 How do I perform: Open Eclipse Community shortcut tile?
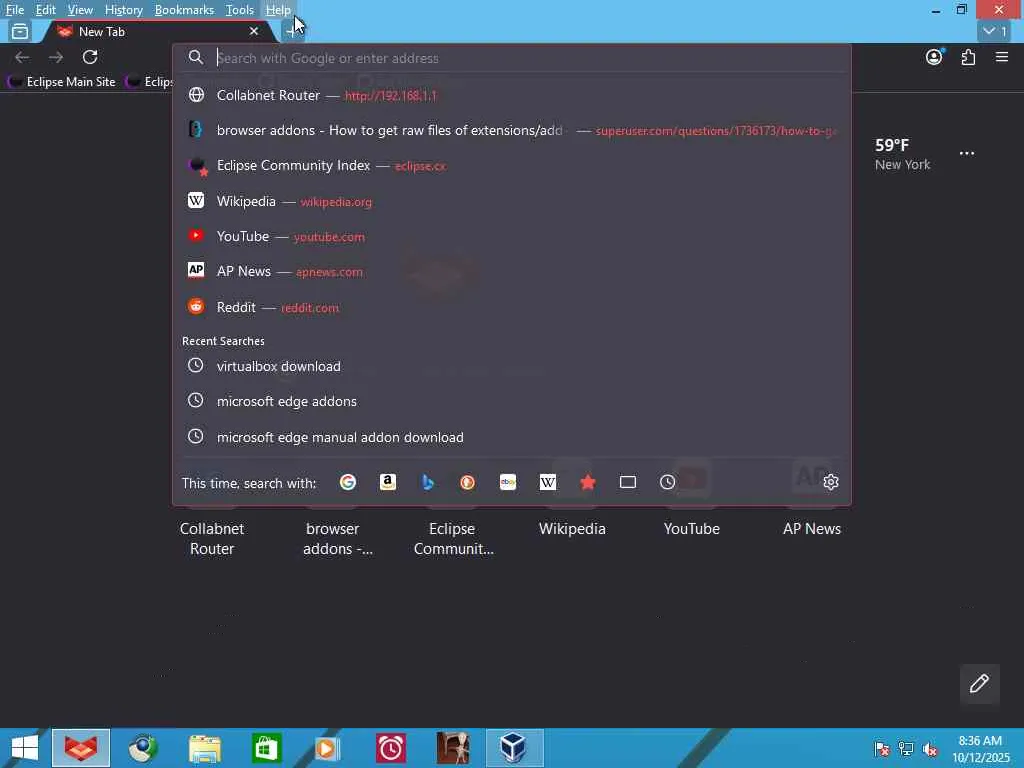coord(453,538)
